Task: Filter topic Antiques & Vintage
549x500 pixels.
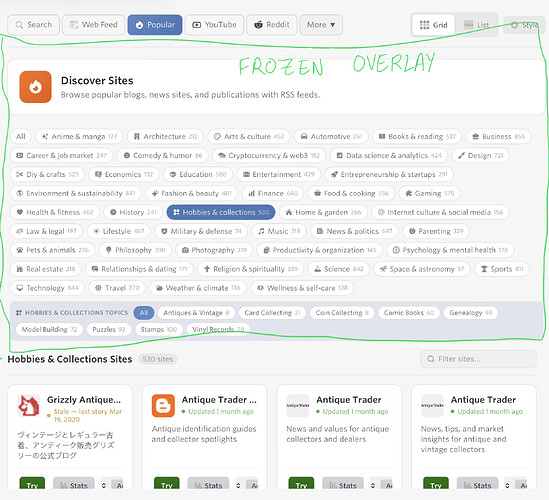Action: click(x=196, y=313)
